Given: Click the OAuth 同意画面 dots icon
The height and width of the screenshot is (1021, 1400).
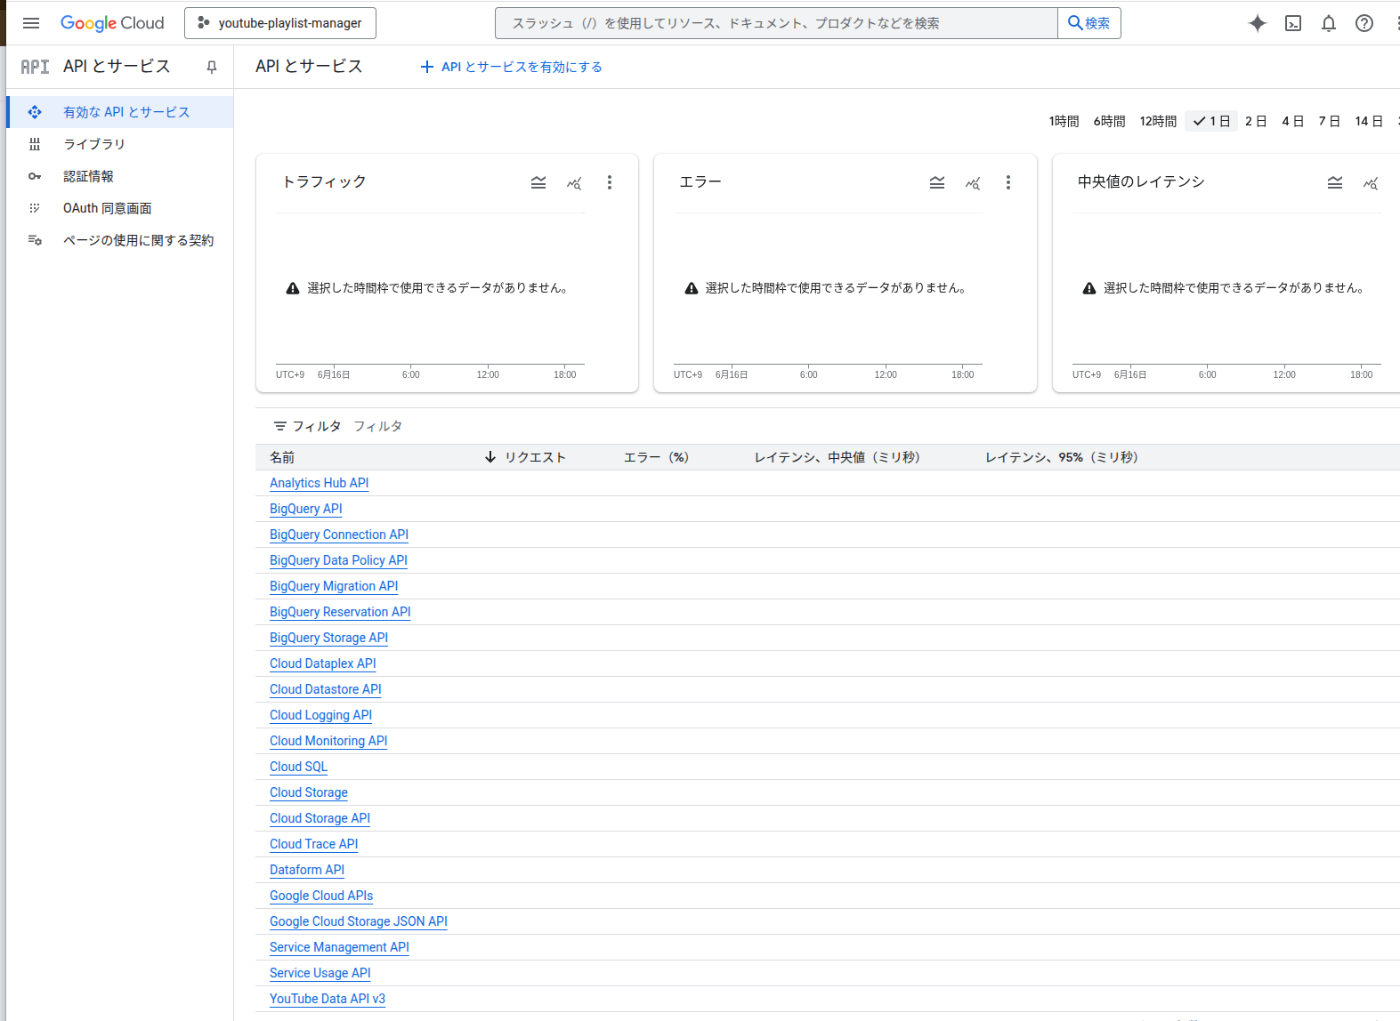Looking at the screenshot, I should 35,208.
